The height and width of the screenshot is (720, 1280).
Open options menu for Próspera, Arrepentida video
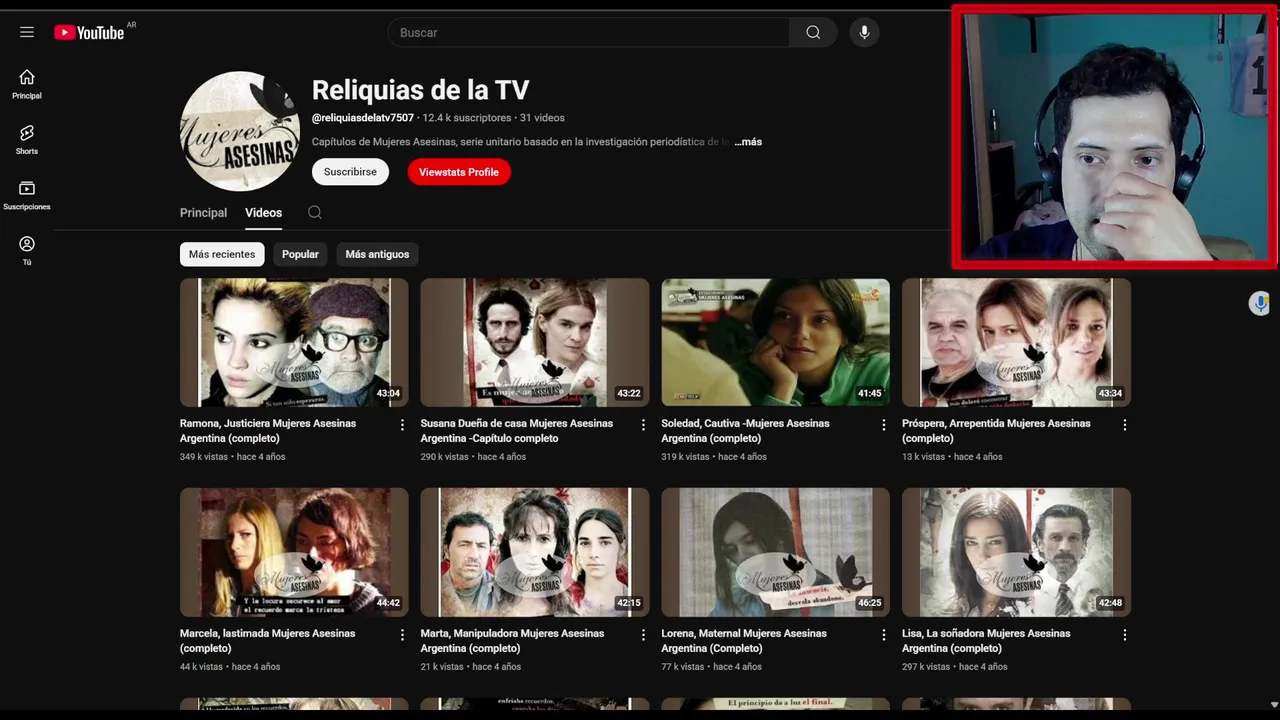(1125, 425)
